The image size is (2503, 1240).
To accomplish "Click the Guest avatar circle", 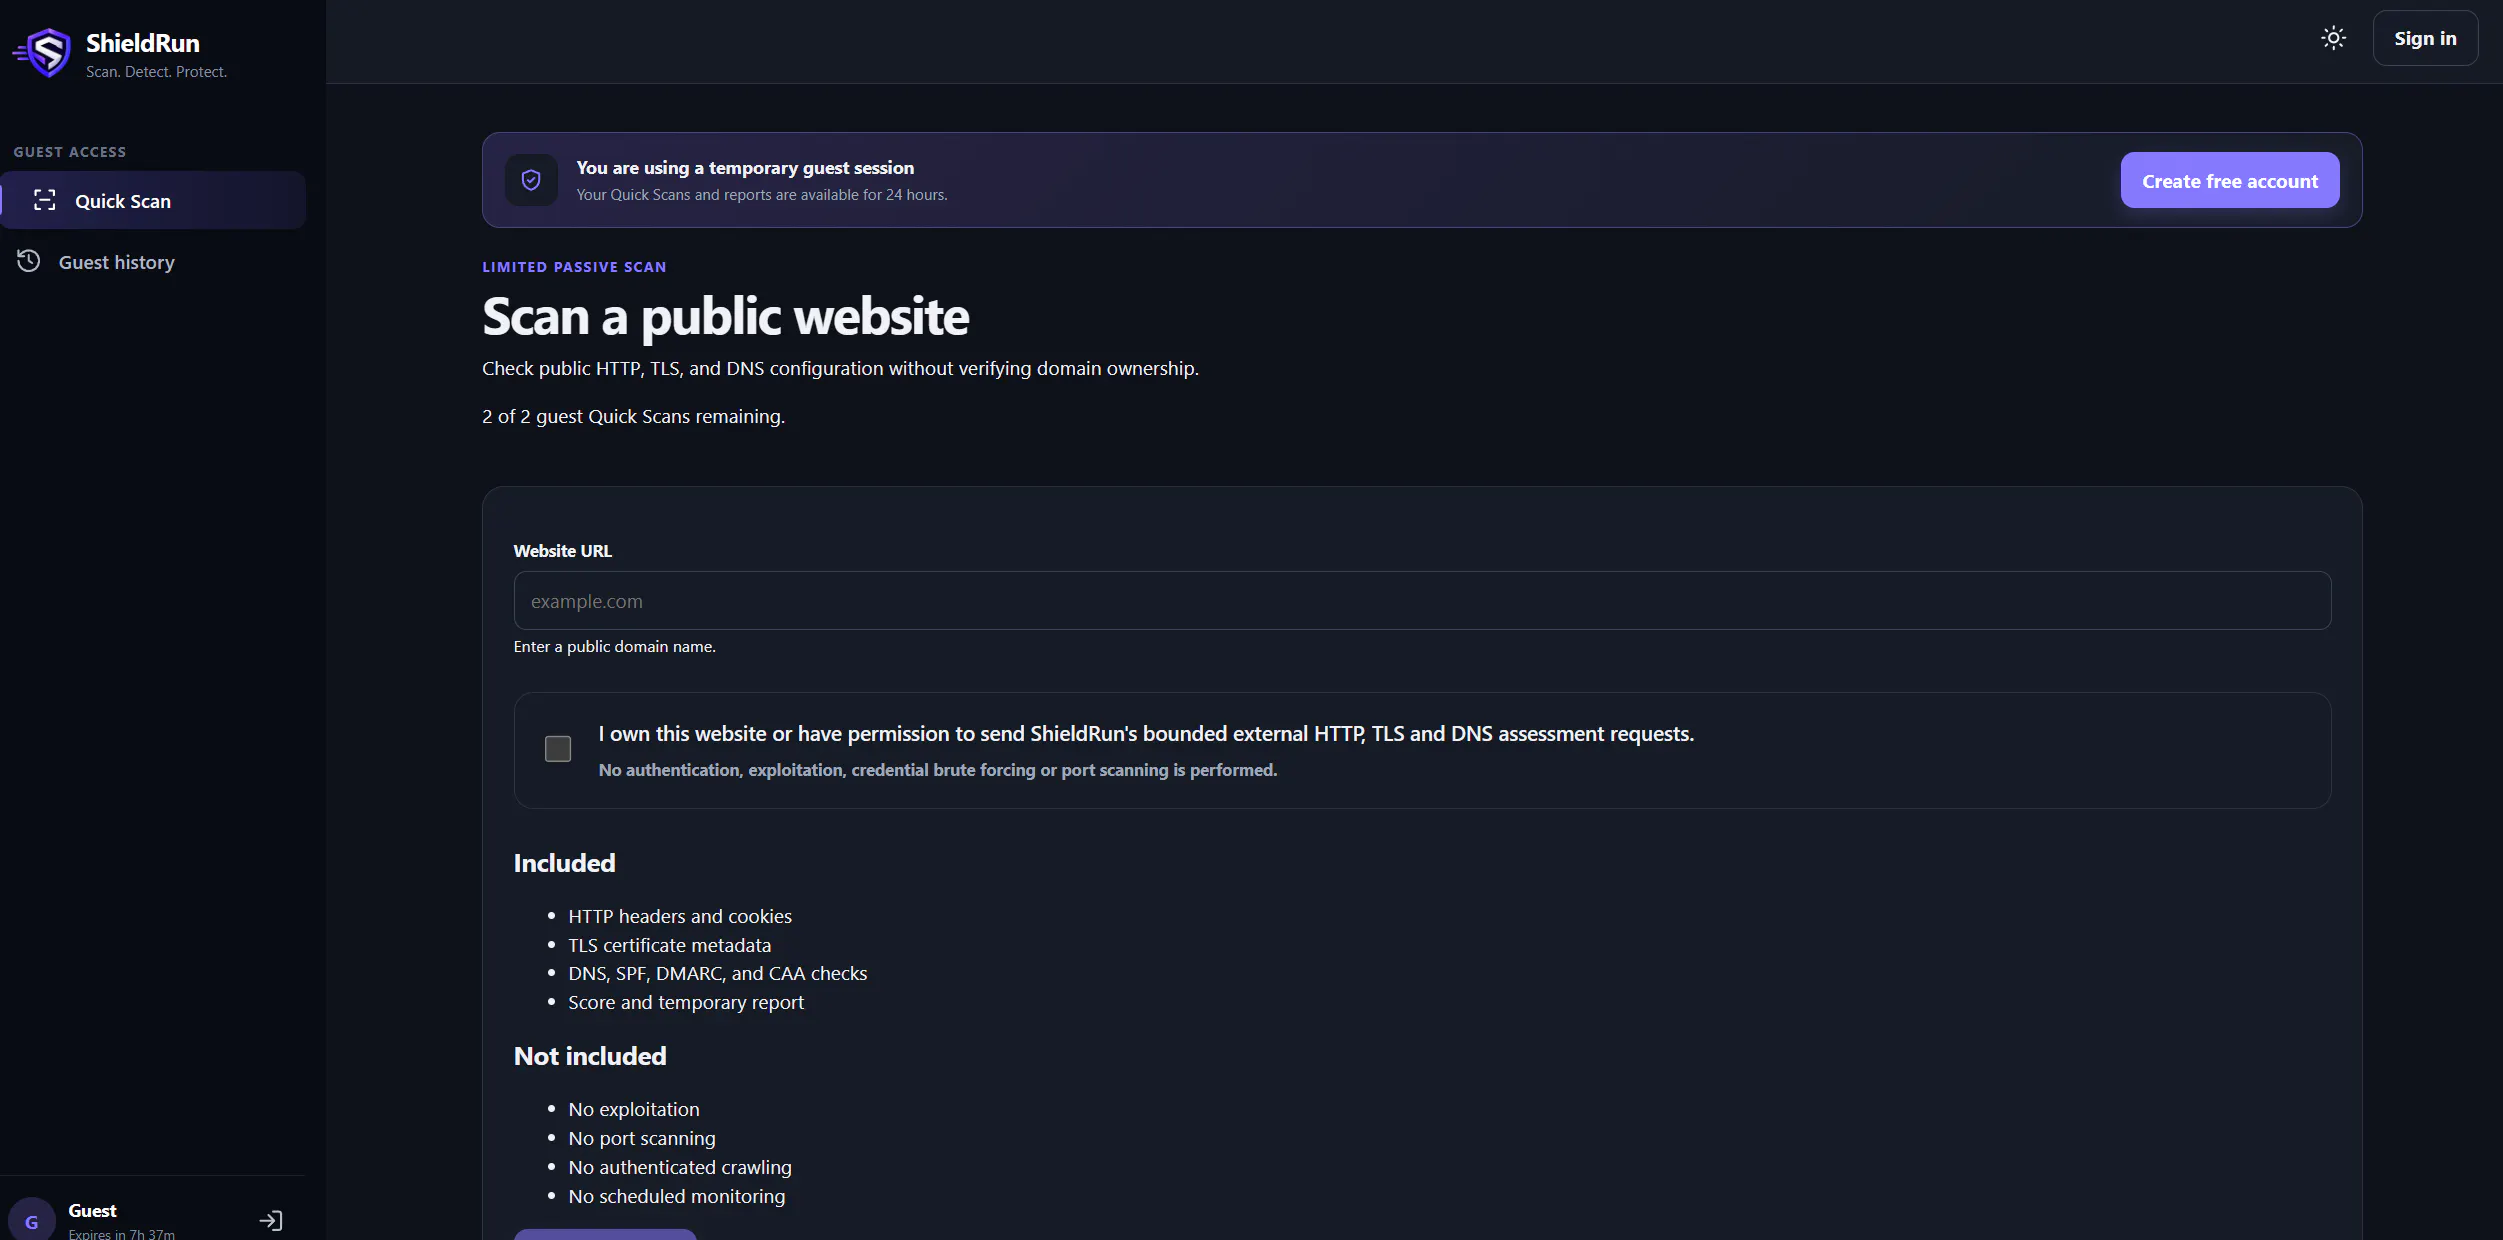I will [x=31, y=1220].
